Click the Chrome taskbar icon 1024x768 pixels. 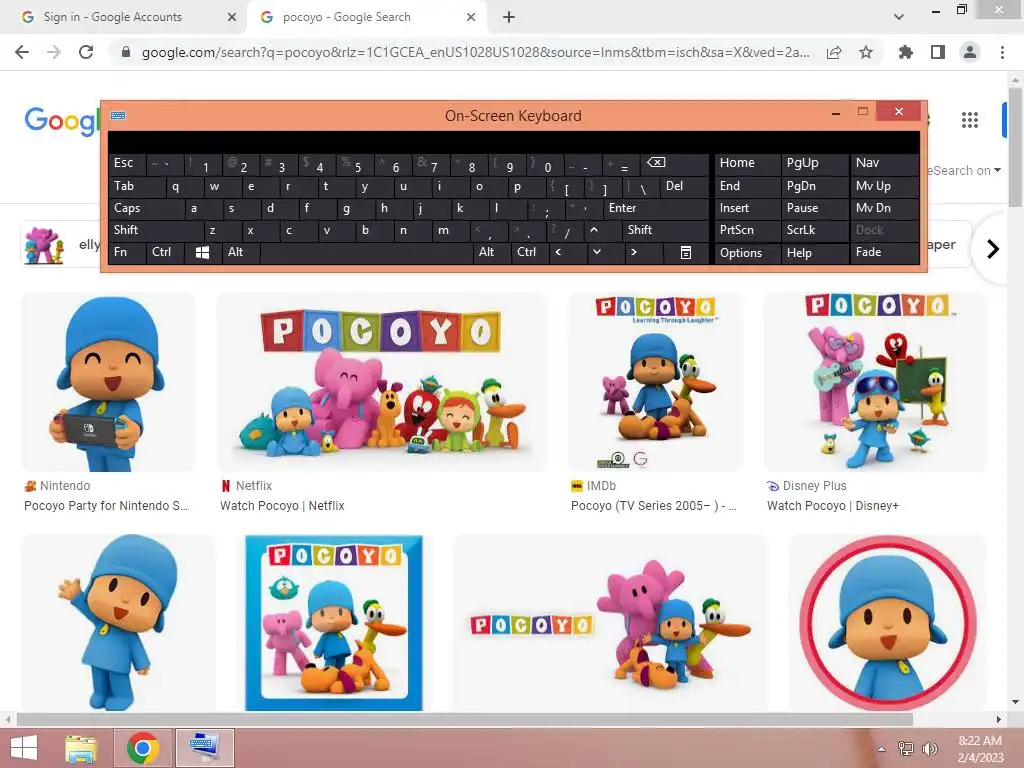pos(143,748)
